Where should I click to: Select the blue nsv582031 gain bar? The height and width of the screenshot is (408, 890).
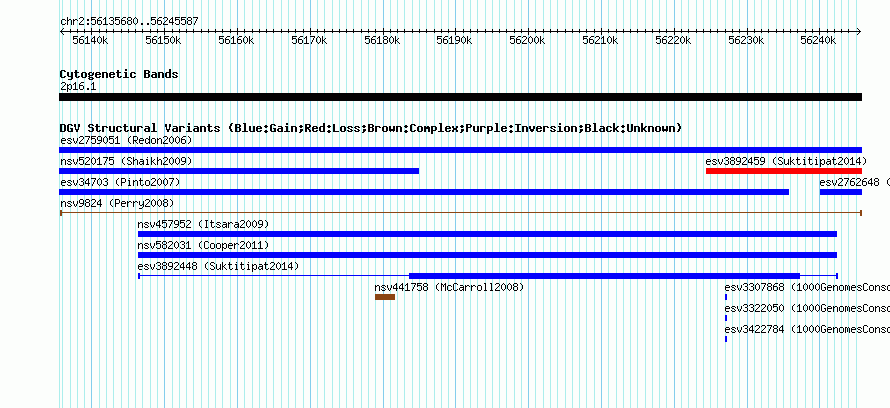pos(488,255)
